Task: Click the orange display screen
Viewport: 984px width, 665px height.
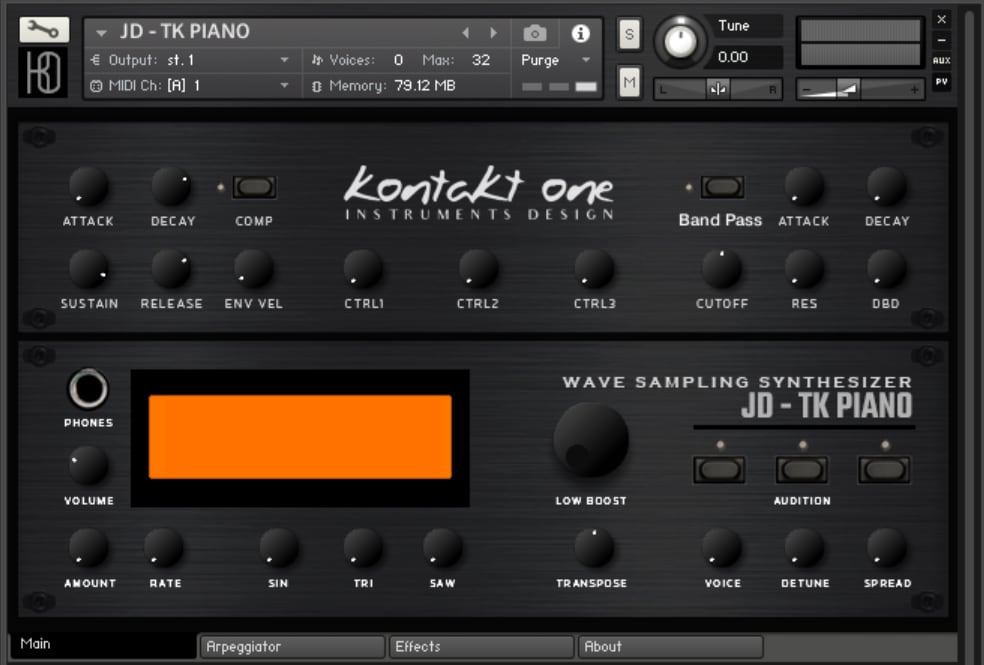Action: 300,437
